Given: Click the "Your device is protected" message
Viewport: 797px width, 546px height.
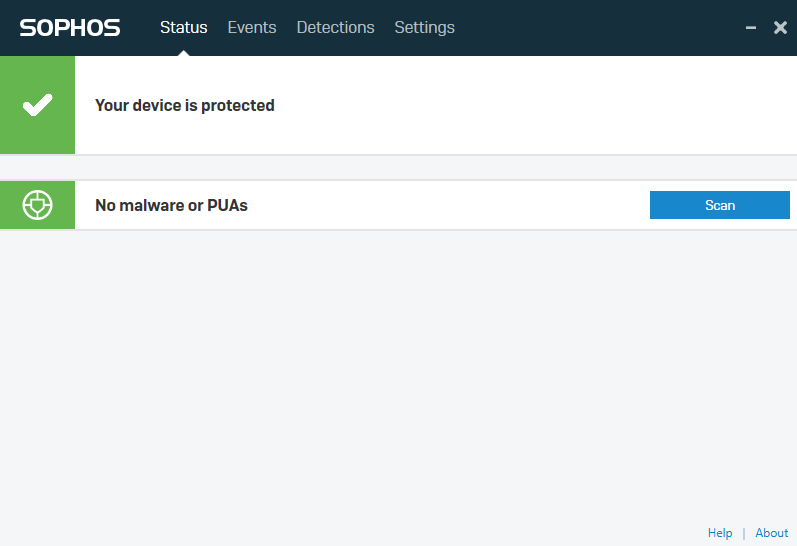Looking at the screenshot, I should coord(185,105).
